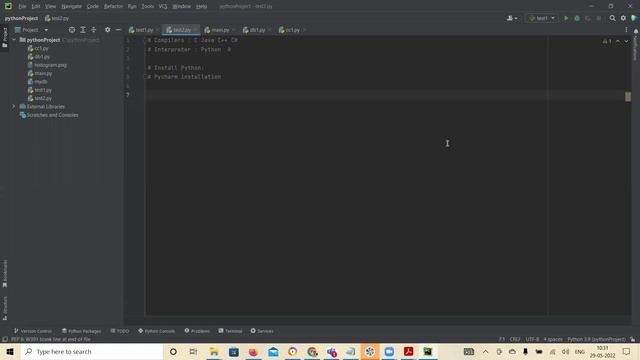Image resolution: width=640 pixels, height=360 pixels.
Task: Open the VCS menu
Action: pos(163,7)
